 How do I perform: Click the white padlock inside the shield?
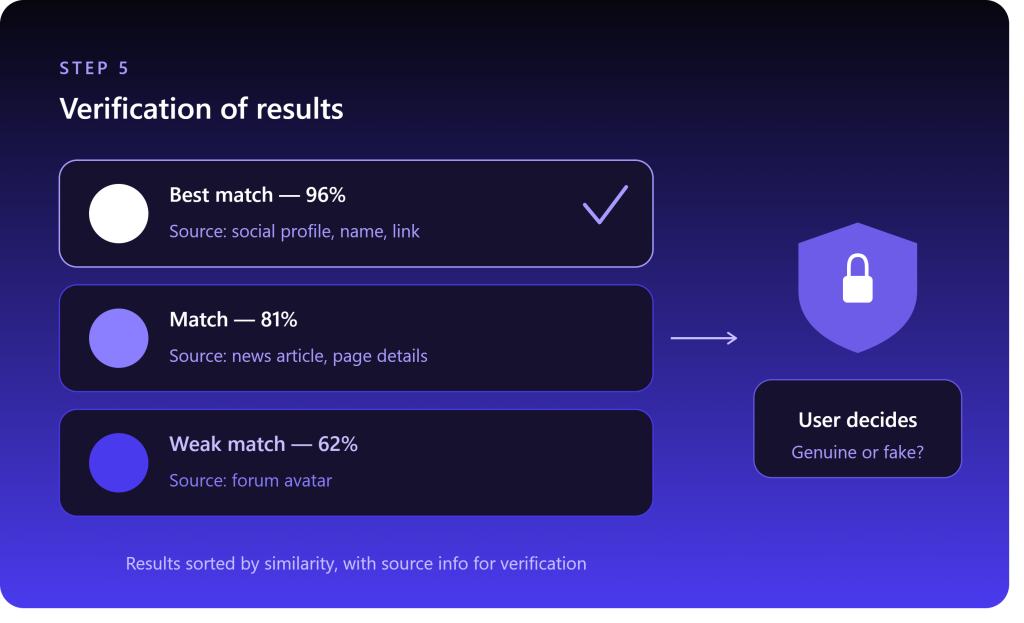coord(857,278)
